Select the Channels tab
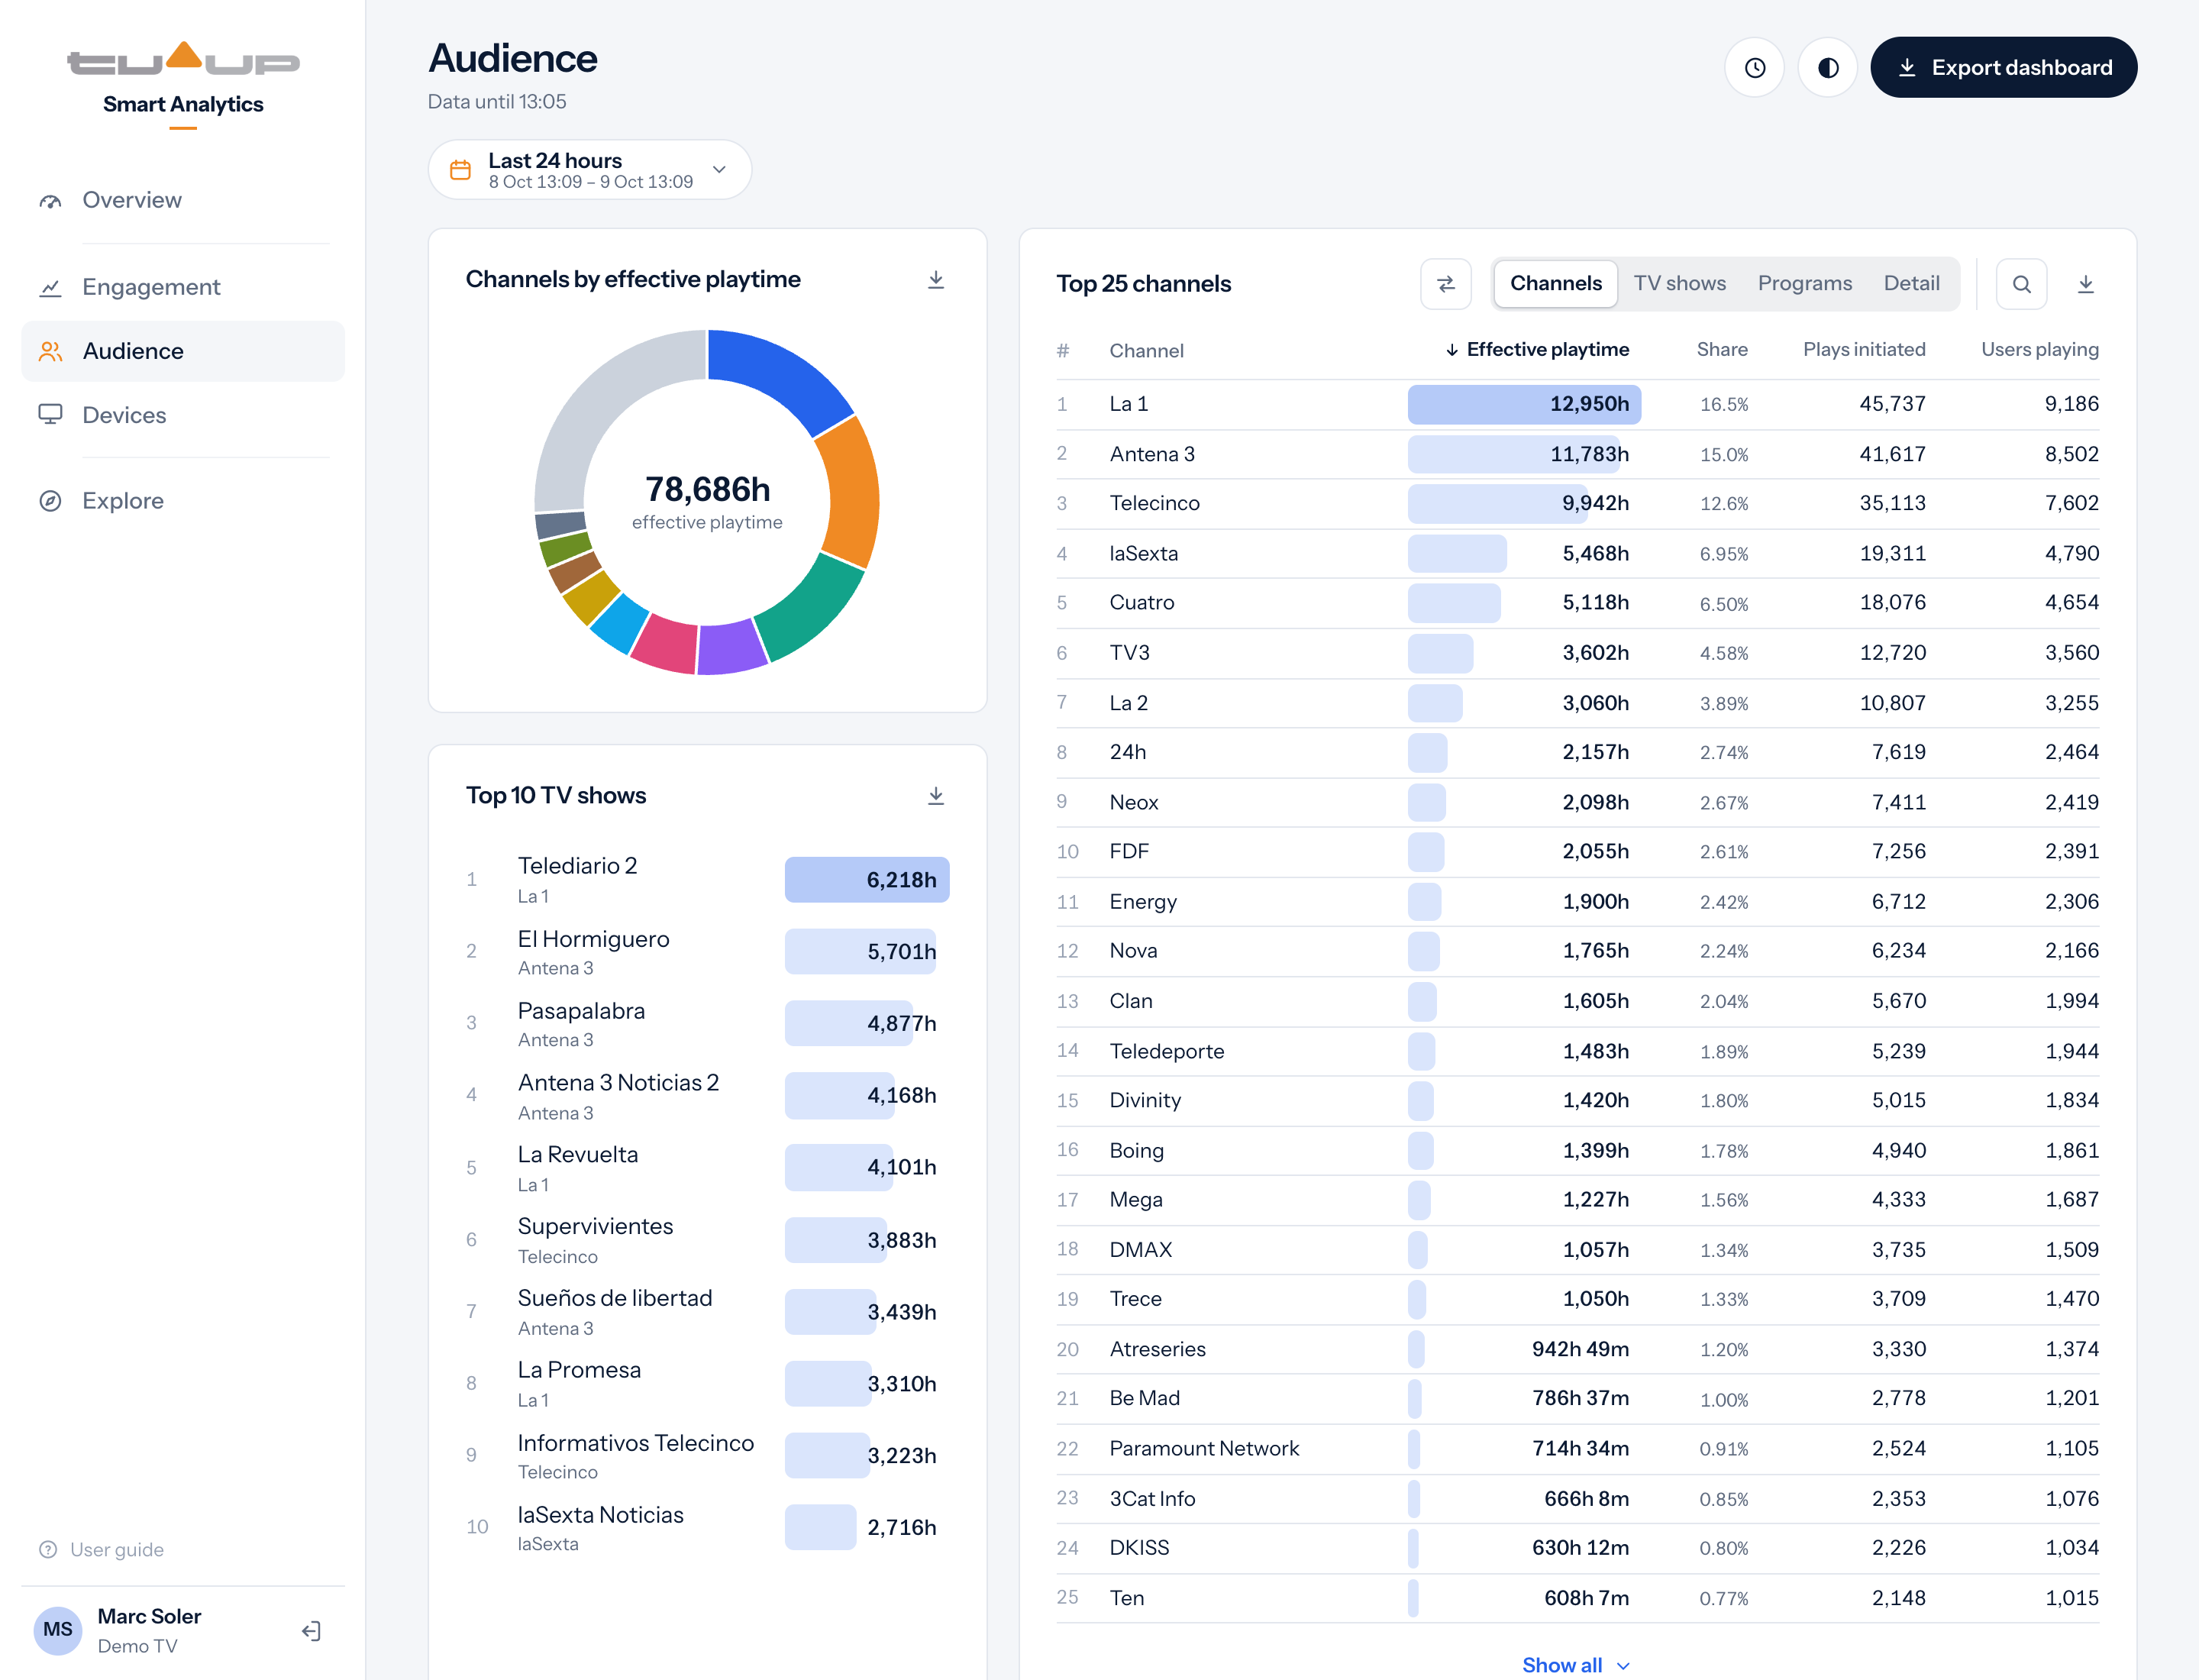 (x=1555, y=284)
